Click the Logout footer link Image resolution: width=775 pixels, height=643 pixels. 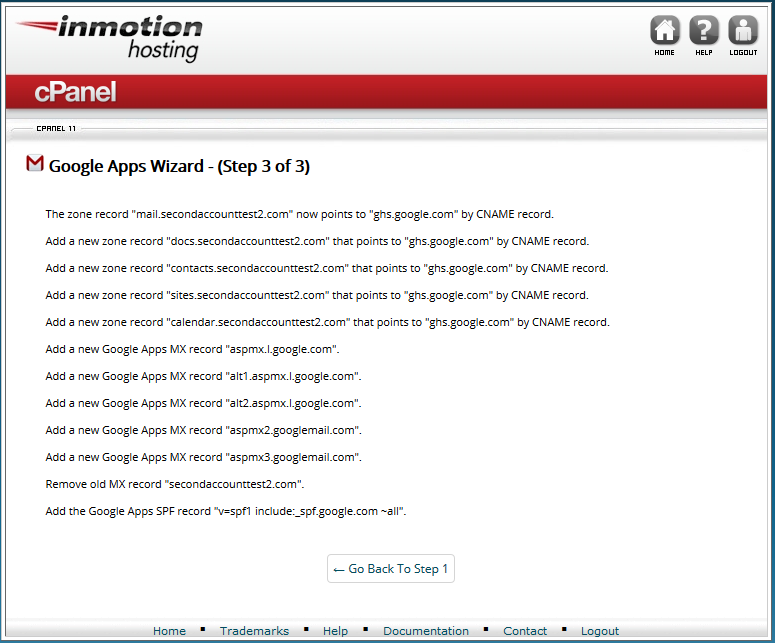click(600, 631)
